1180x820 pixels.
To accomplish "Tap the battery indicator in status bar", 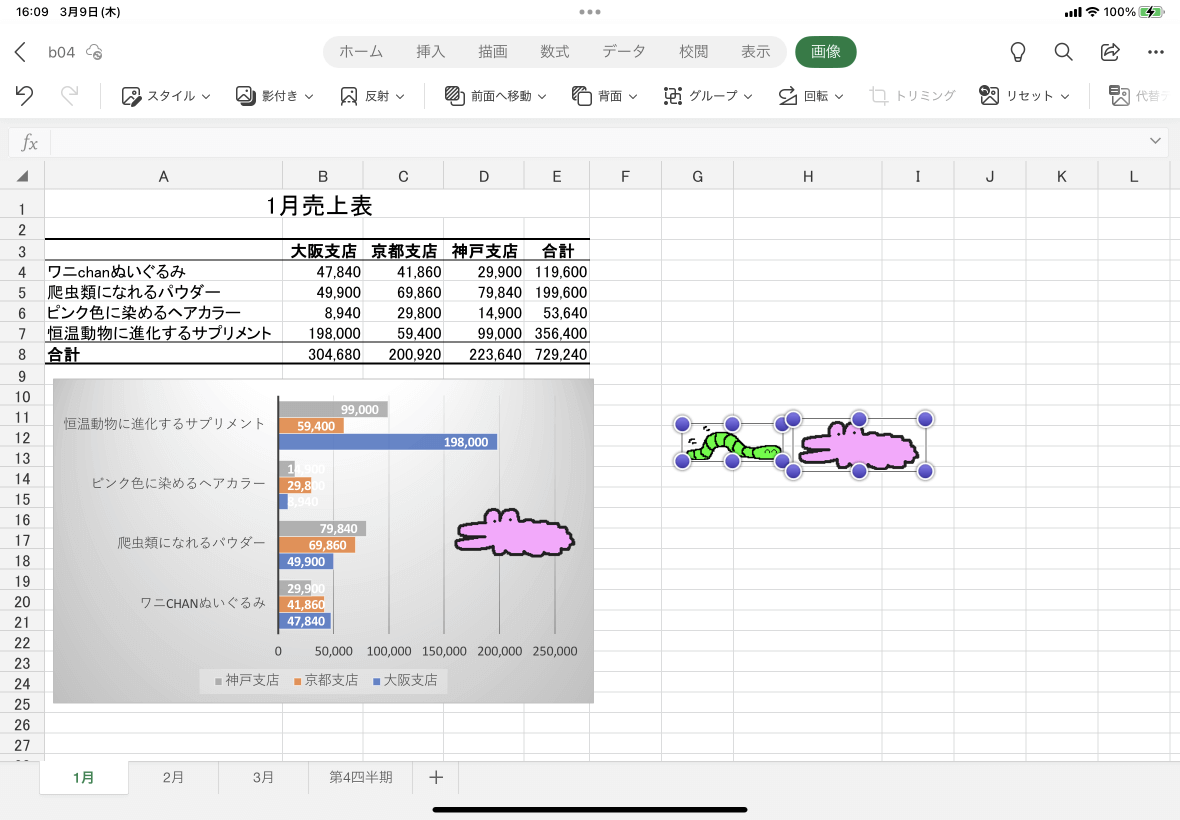I will click(1151, 12).
